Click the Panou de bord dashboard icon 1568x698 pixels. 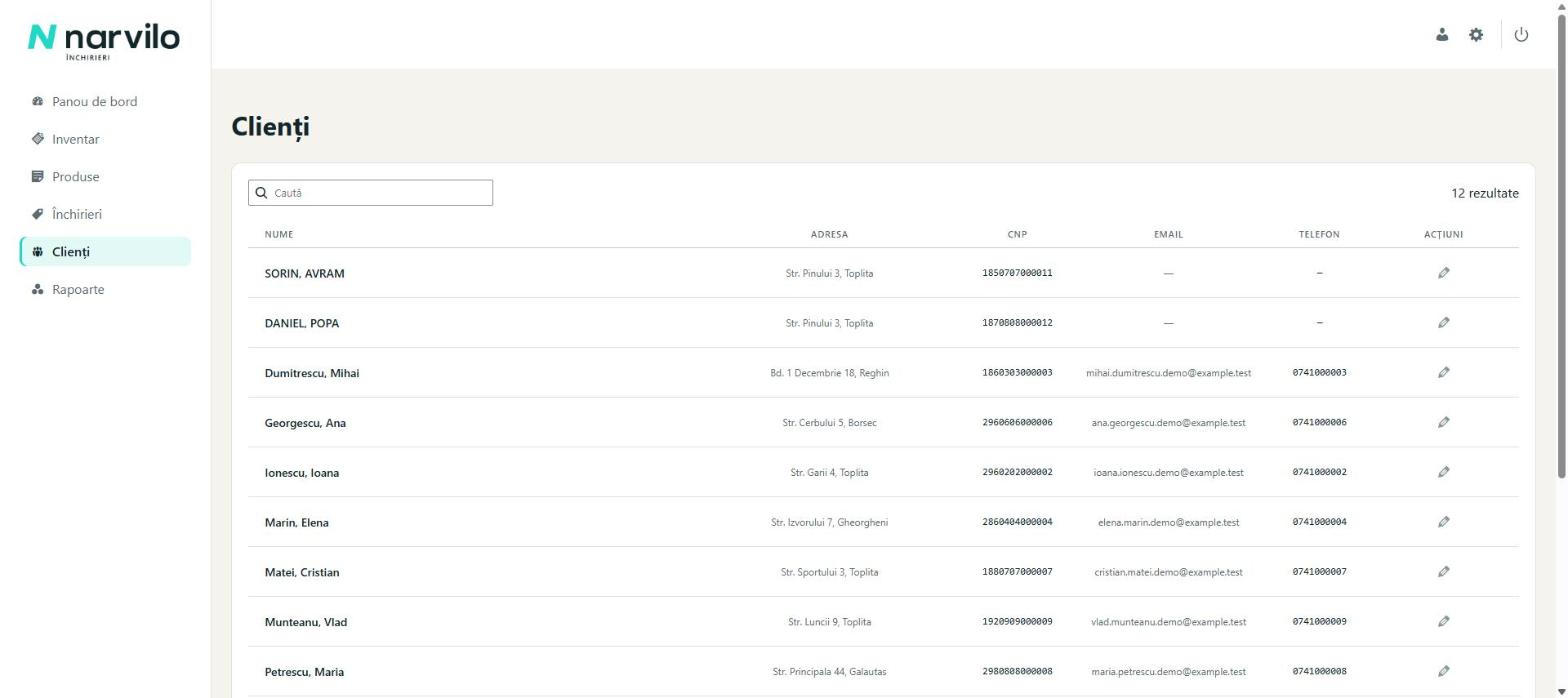pyautogui.click(x=38, y=101)
